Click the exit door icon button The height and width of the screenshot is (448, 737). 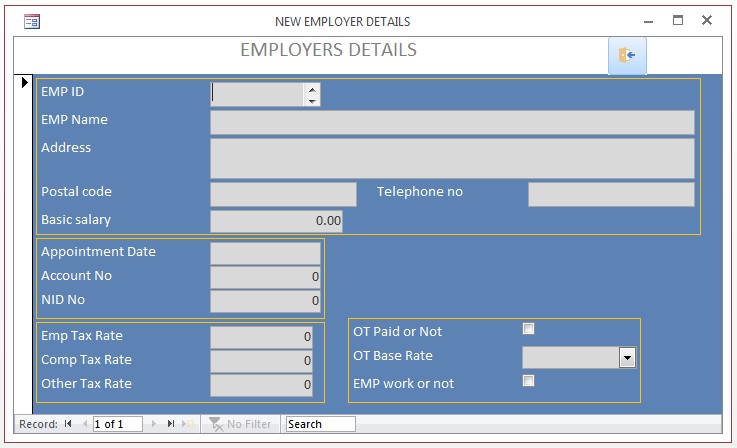tap(627, 55)
